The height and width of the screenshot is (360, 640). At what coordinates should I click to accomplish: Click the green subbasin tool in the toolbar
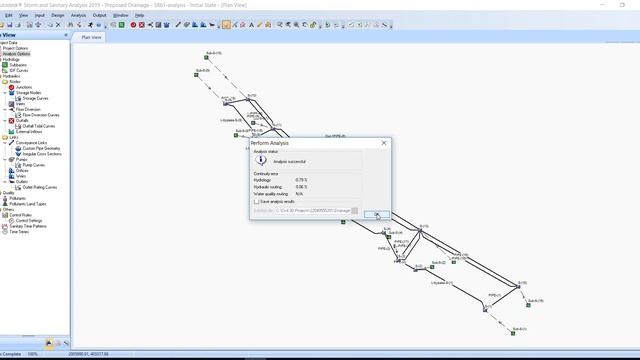tap(122, 25)
